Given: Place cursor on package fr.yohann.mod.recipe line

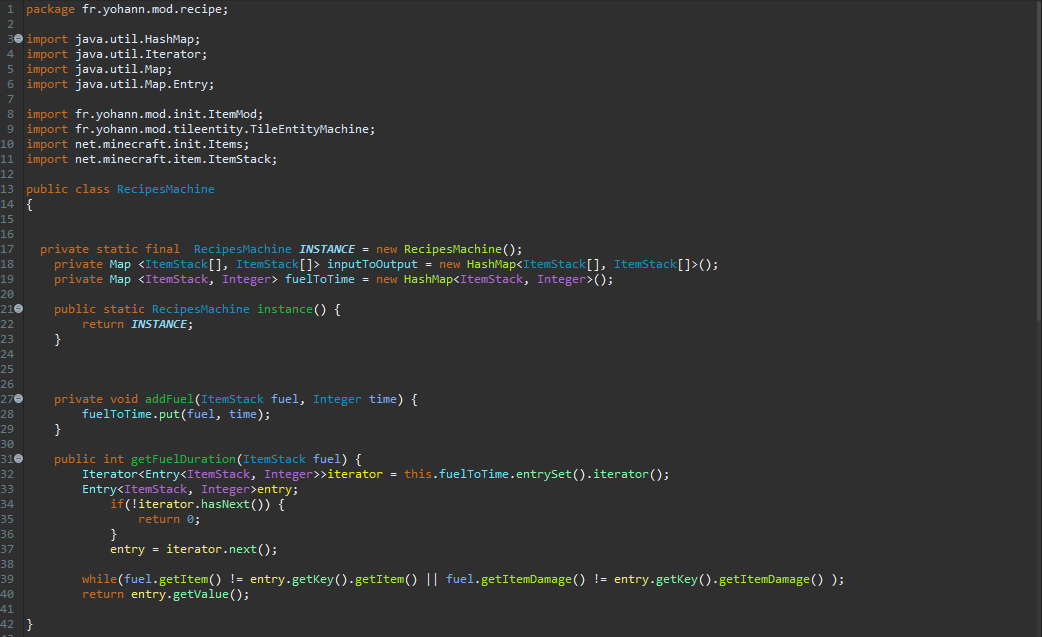Looking at the screenshot, I should point(127,9).
